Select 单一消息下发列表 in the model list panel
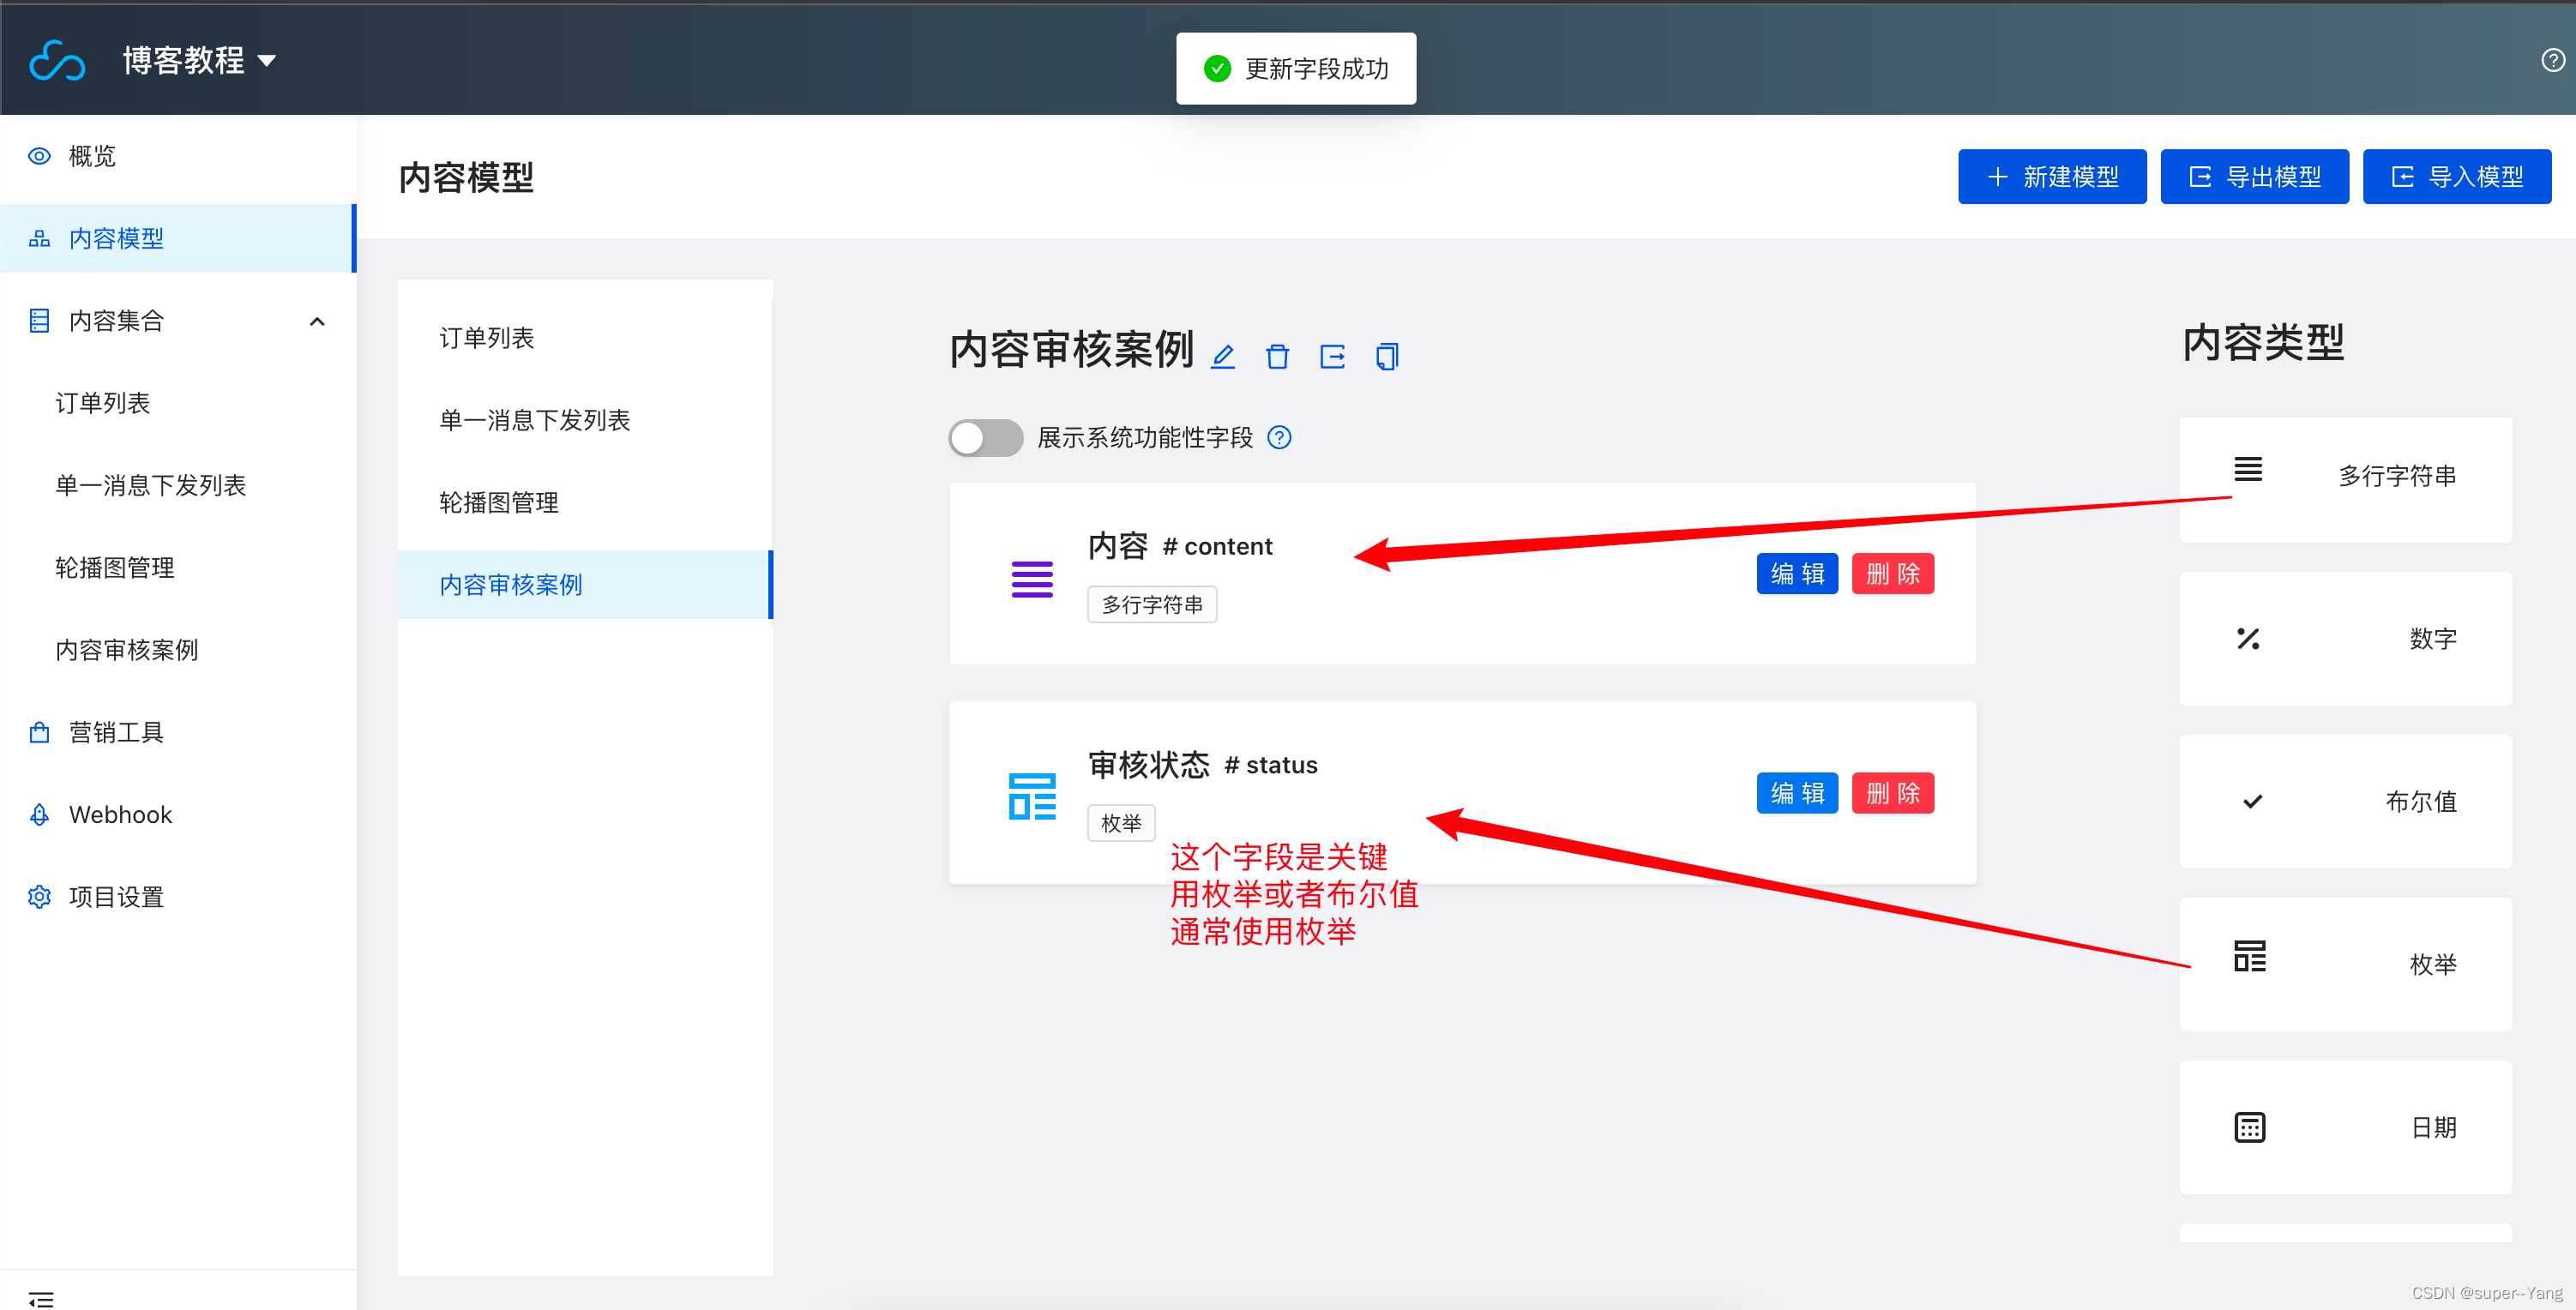 tap(585, 420)
